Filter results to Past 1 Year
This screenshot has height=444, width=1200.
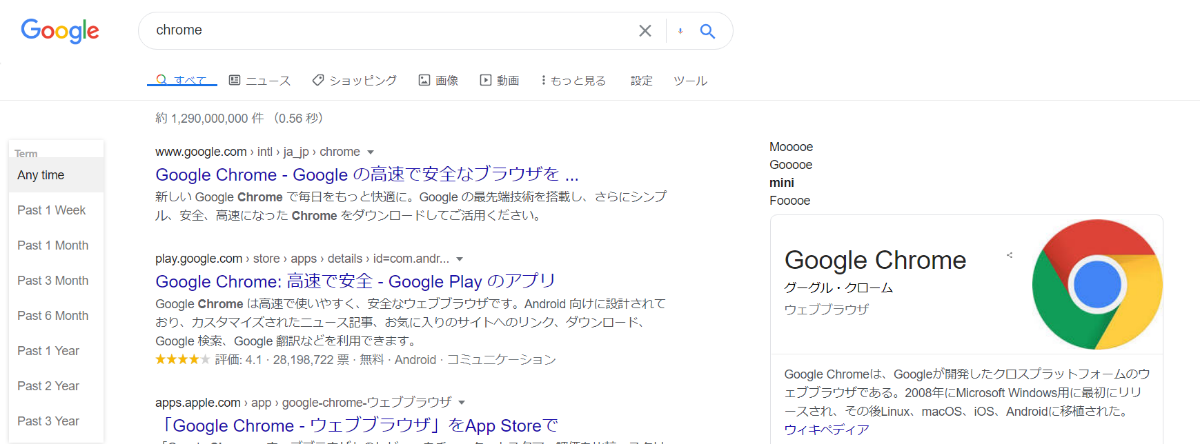coord(56,350)
